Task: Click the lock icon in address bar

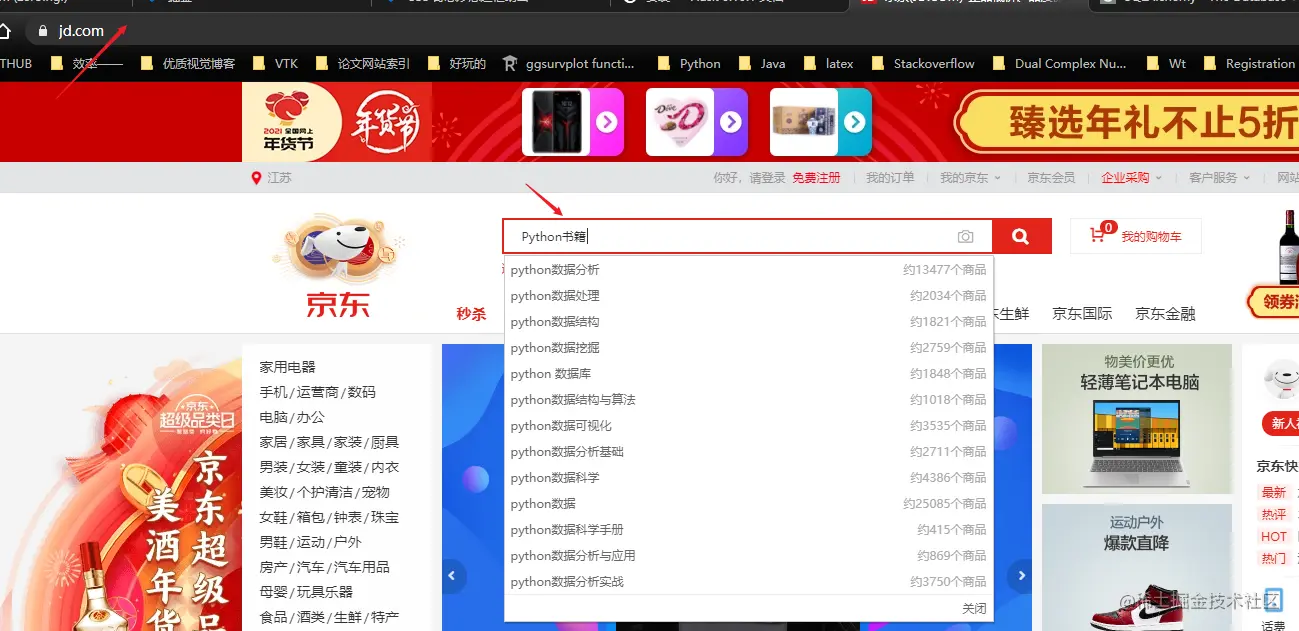Action: [42, 31]
